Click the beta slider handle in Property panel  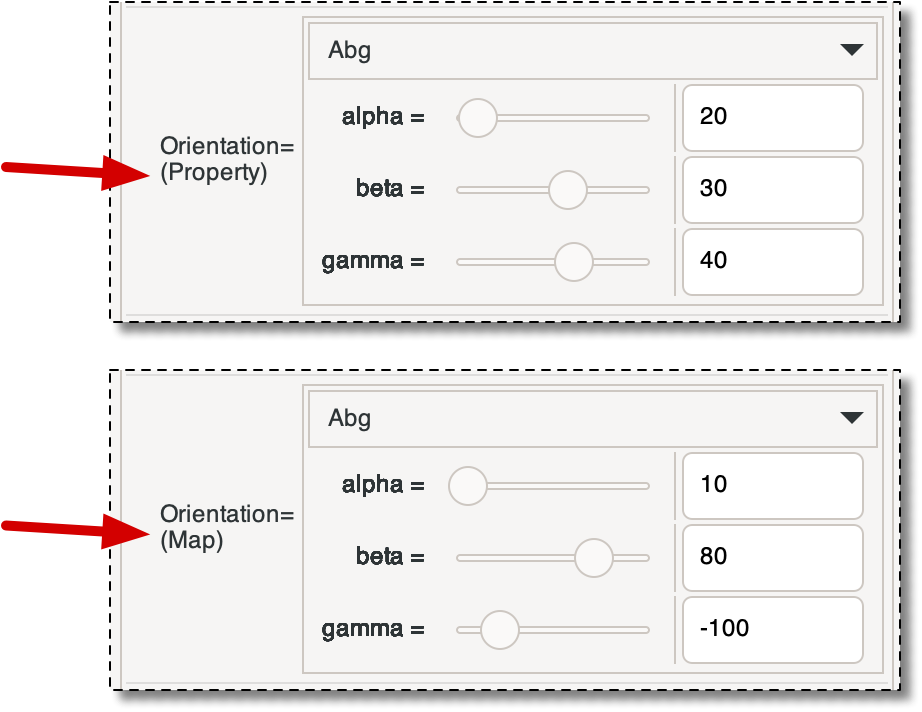(x=568, y=189)
